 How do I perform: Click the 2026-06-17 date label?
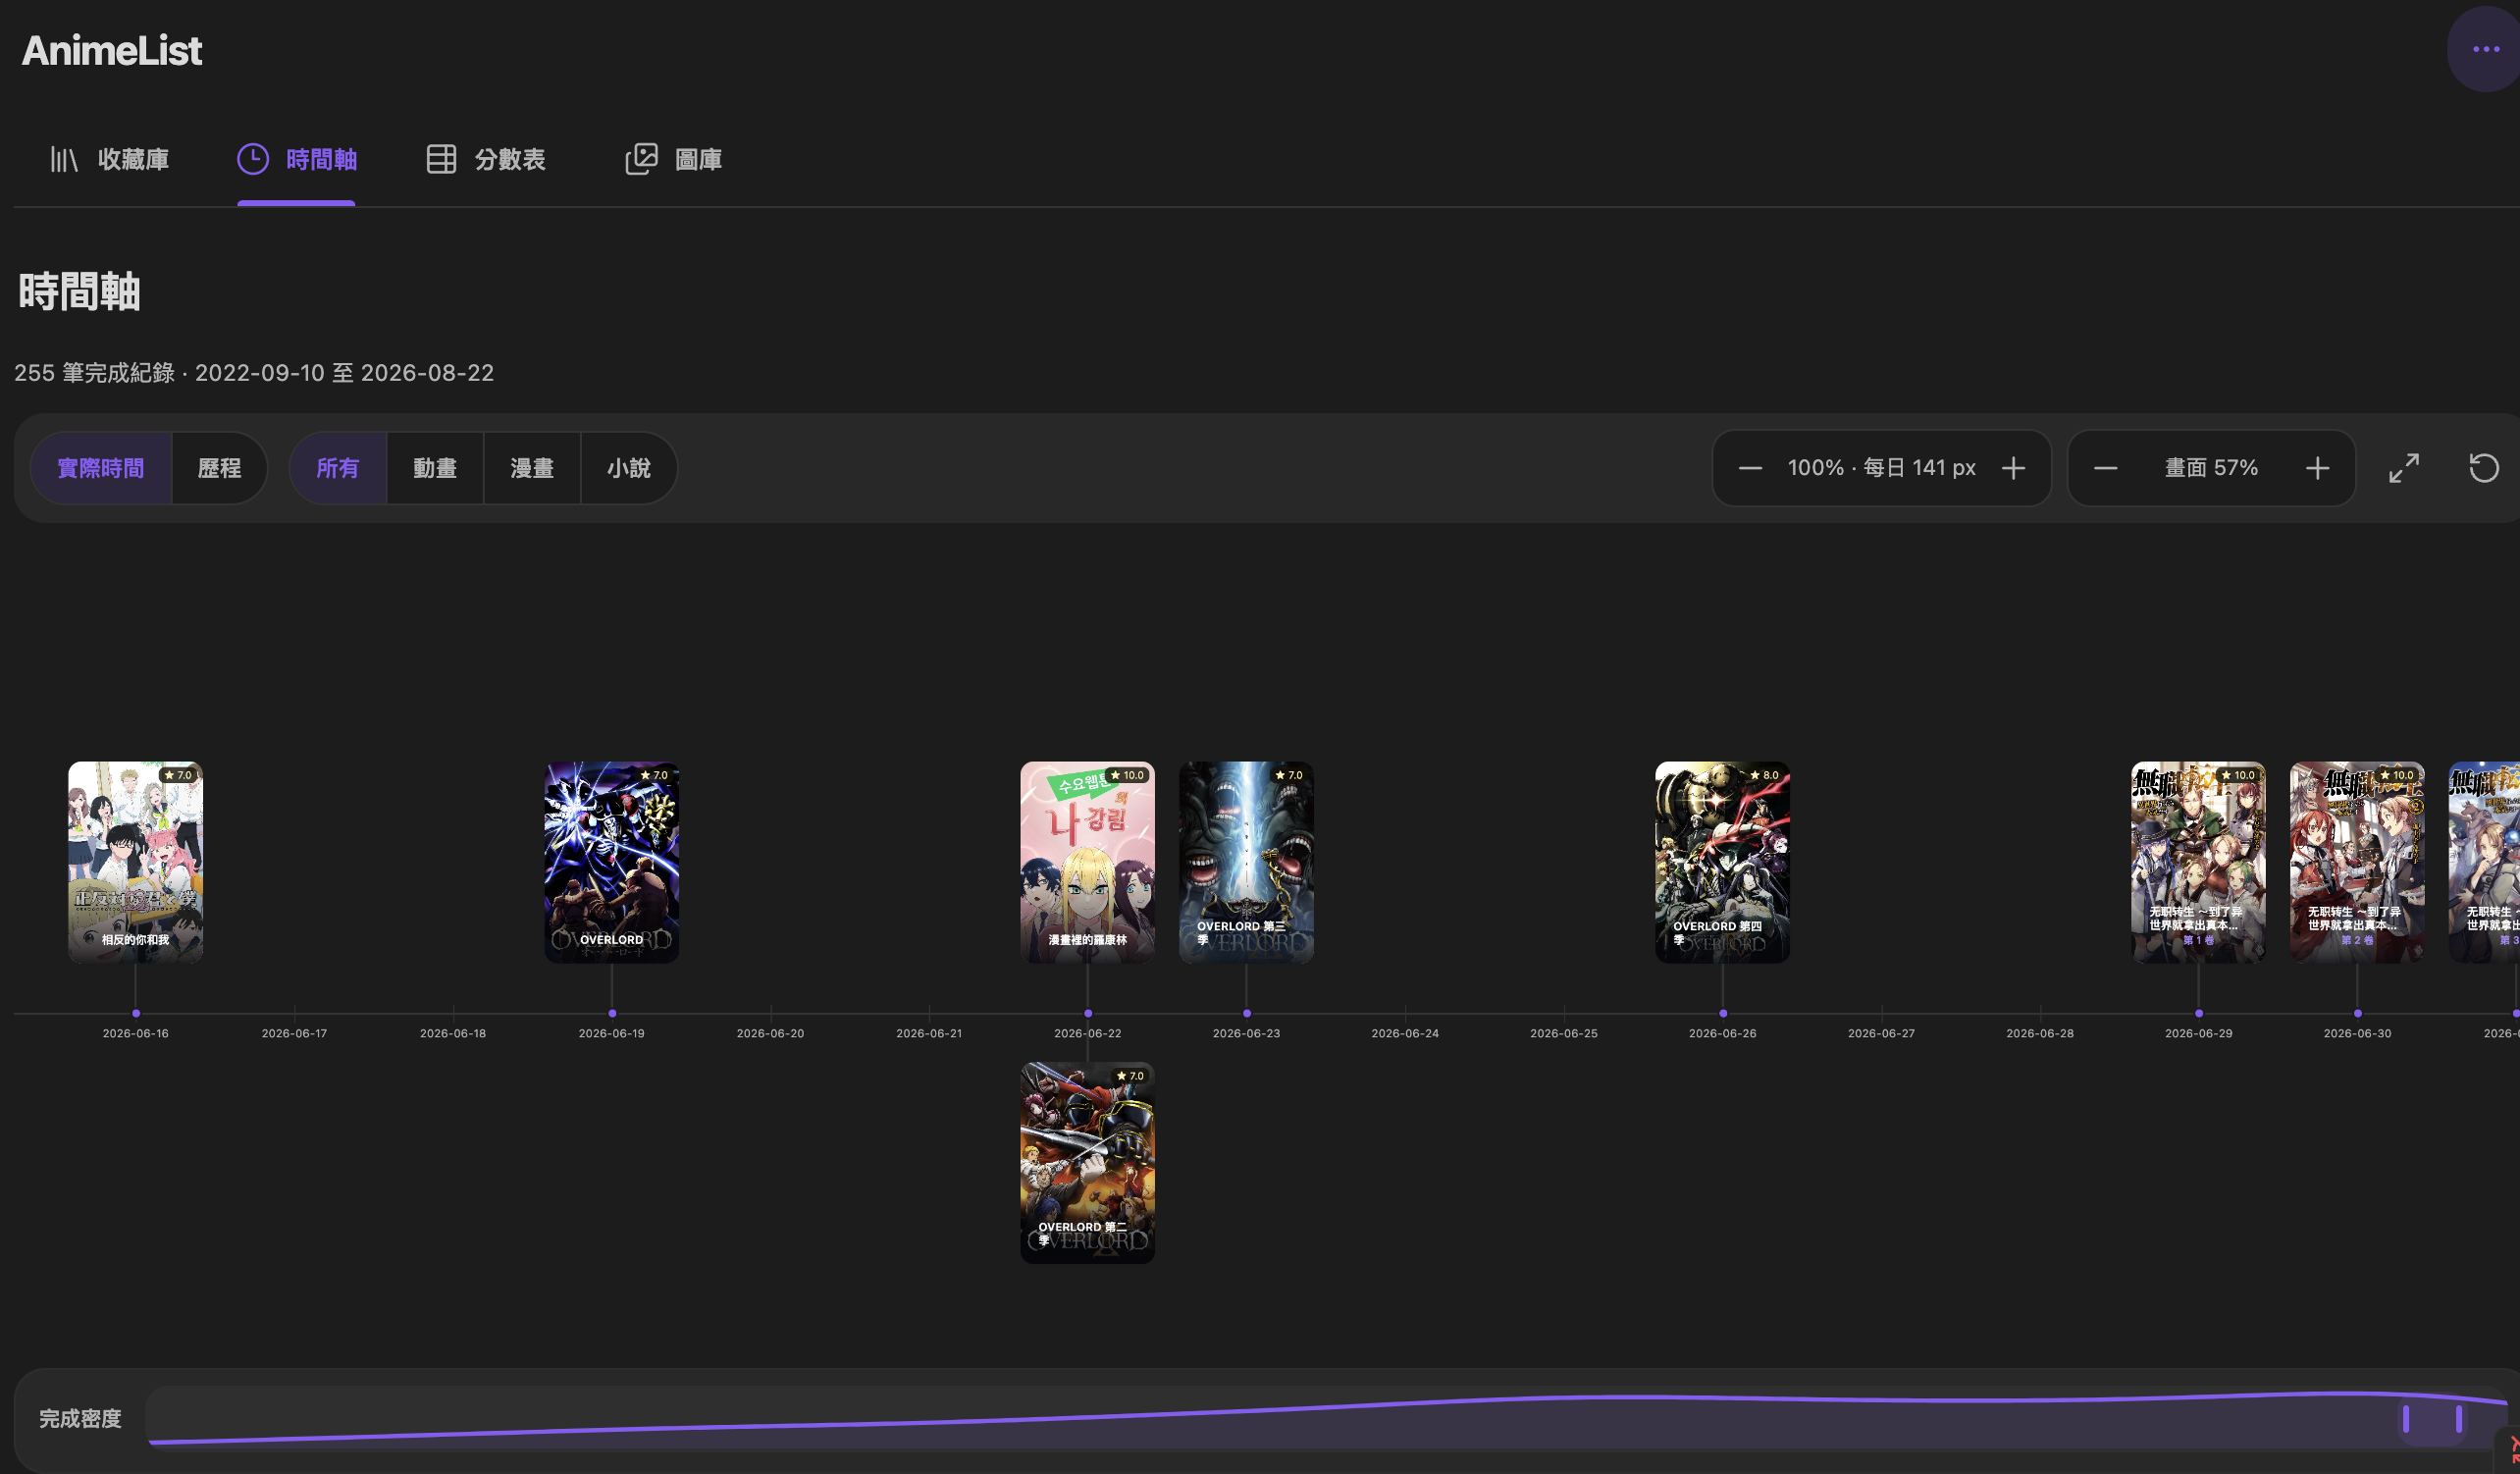pyautogui.click(x=294, y=1033)
